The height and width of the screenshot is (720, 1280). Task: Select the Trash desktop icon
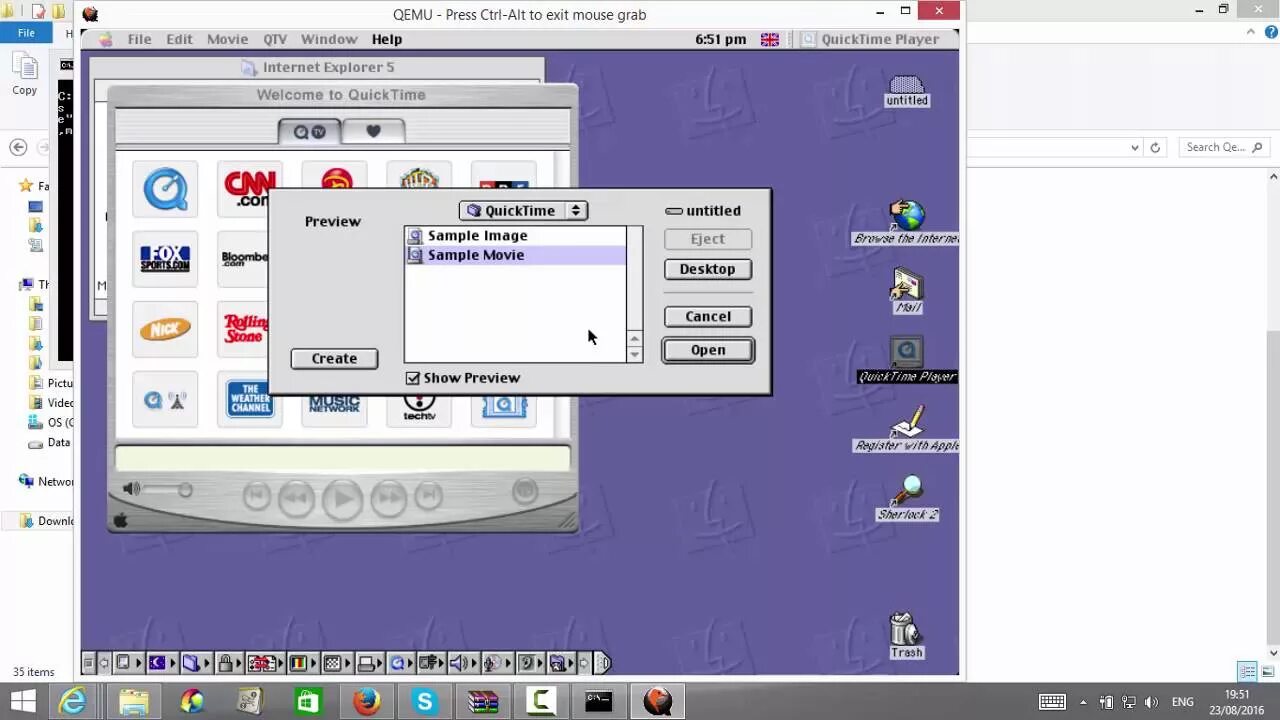point(905,636)
